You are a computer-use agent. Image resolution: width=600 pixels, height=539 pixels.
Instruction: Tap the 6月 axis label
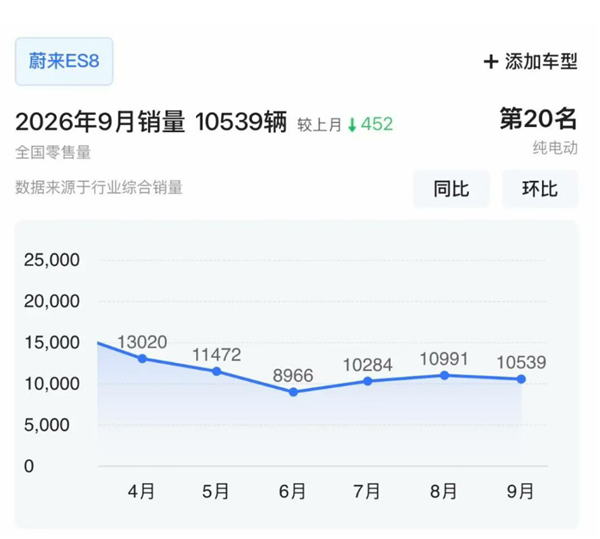tap(292, 491)
